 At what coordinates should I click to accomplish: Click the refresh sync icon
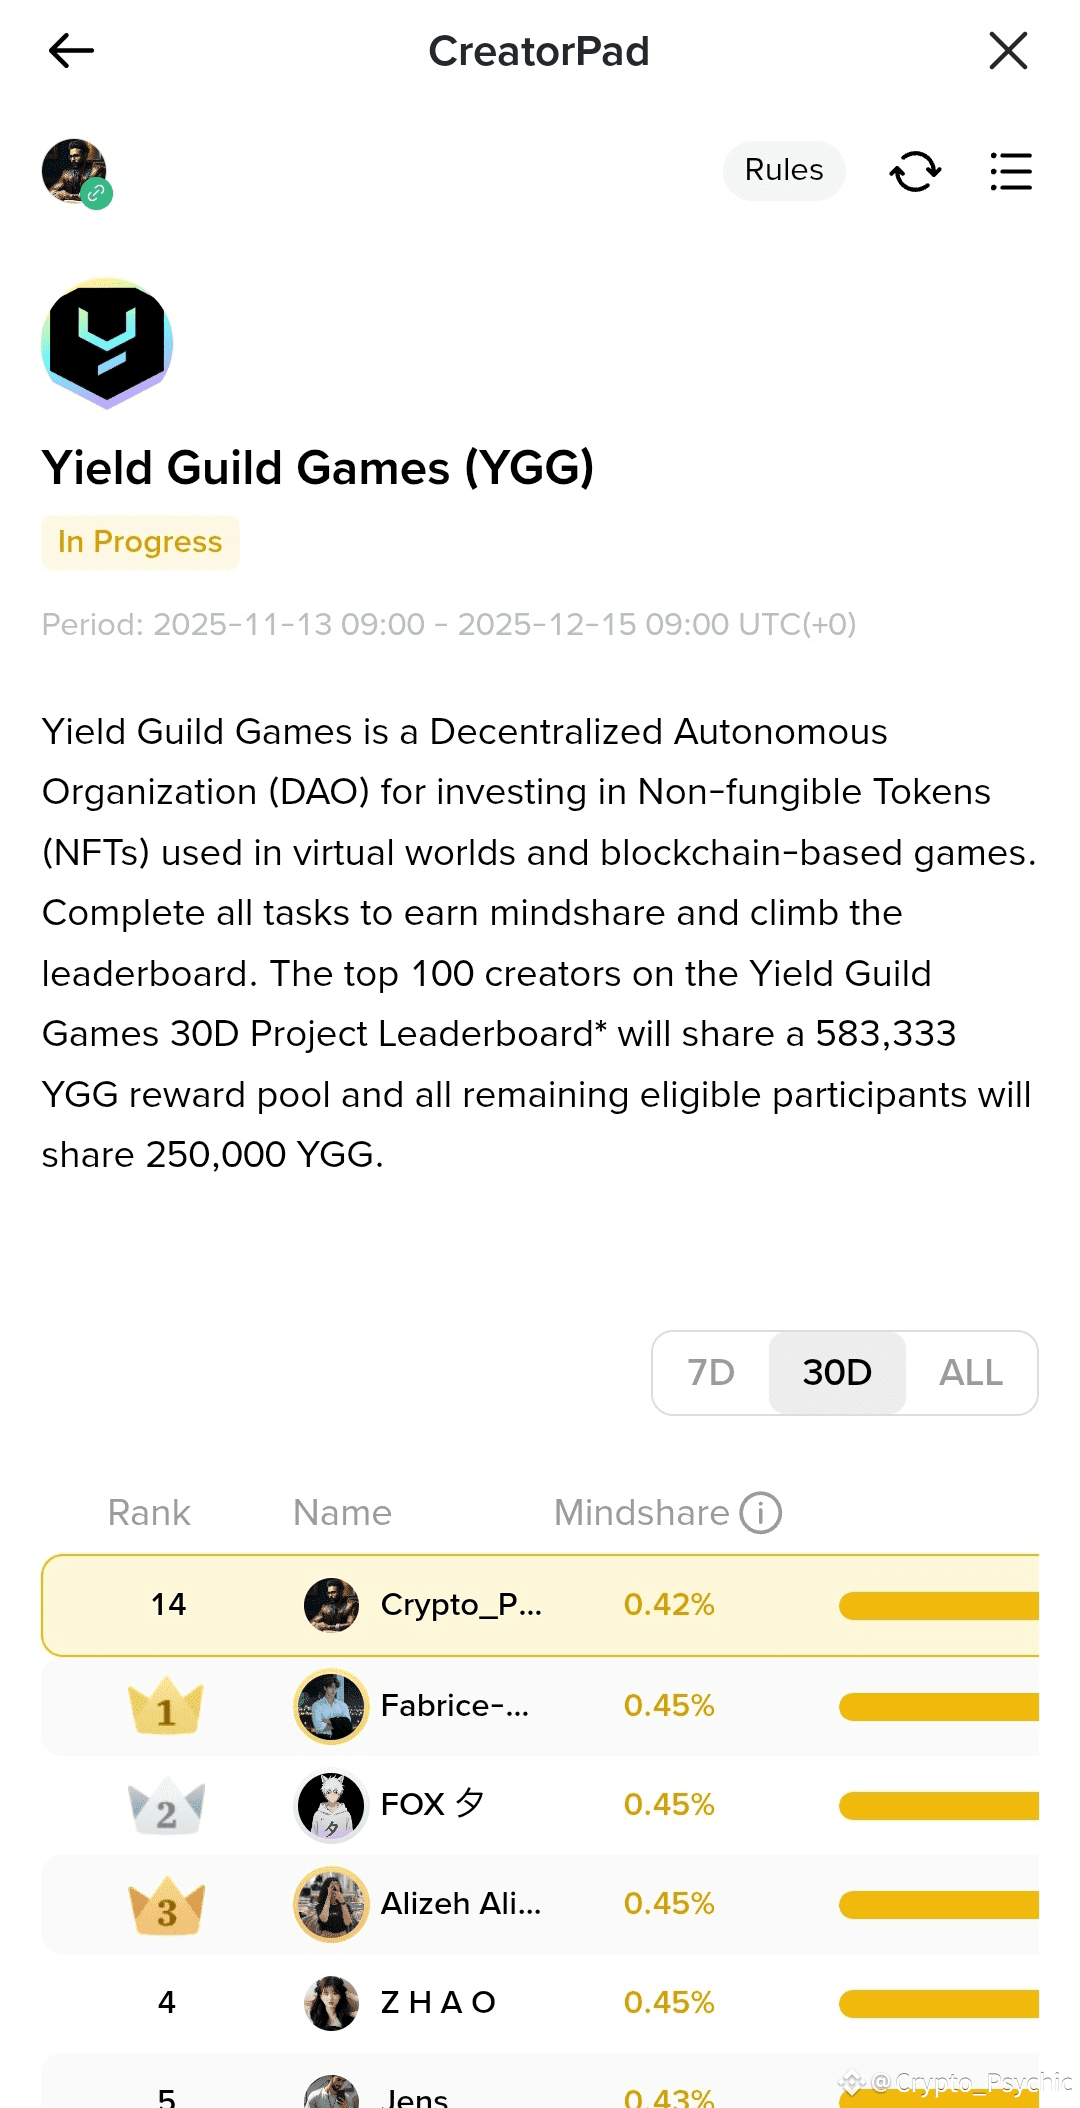pyautogui.click(x=915, y=171)
